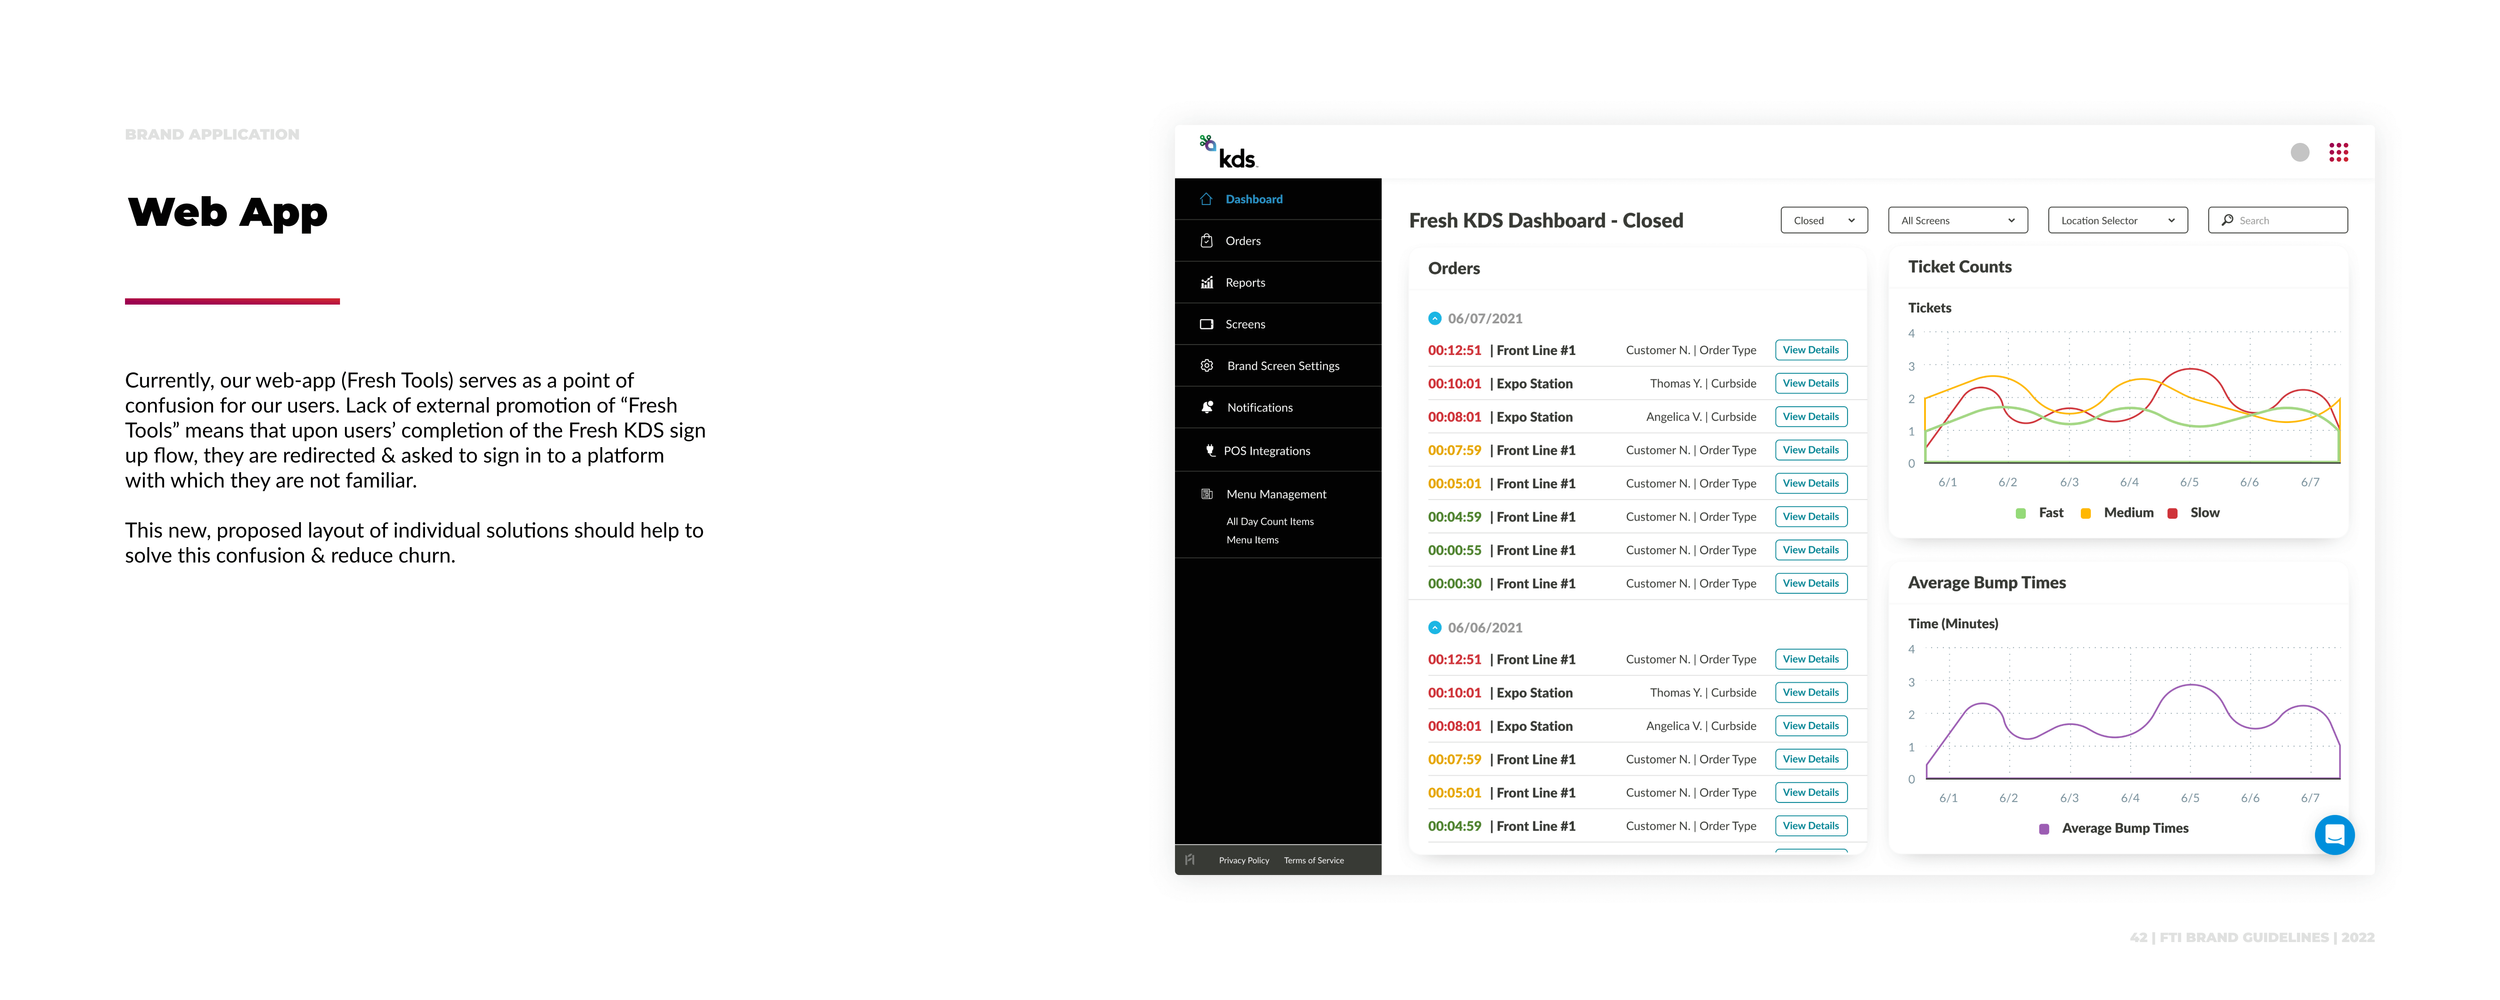2500x1000 pixels.
Task: Click the Screens monitor icon
Action: pos(1206,324)
